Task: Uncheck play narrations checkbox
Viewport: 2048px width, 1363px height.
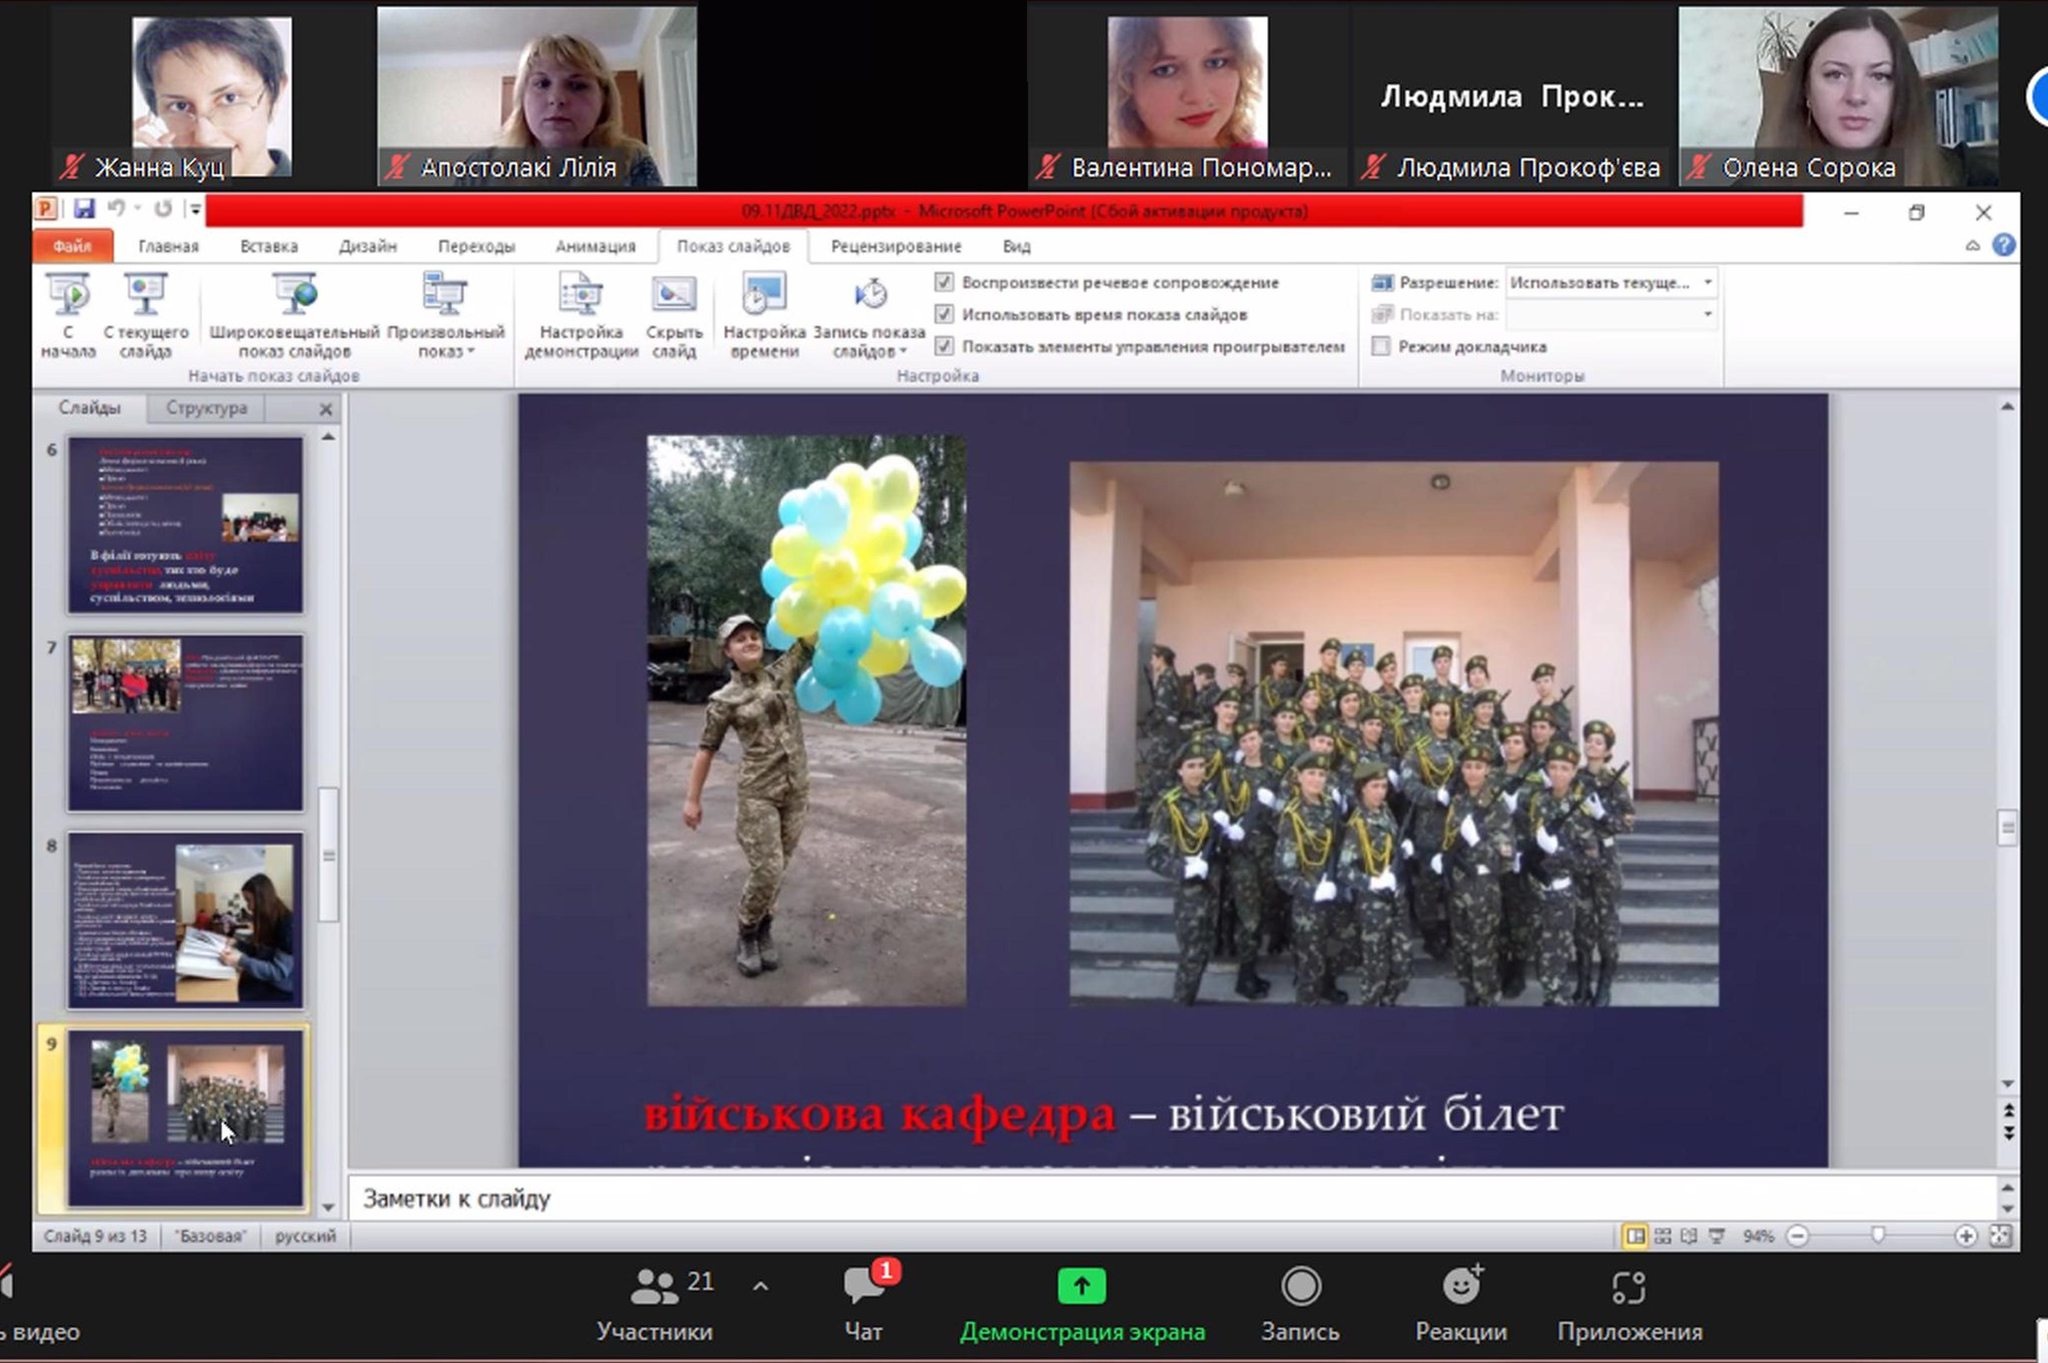Action: (944, 283)
